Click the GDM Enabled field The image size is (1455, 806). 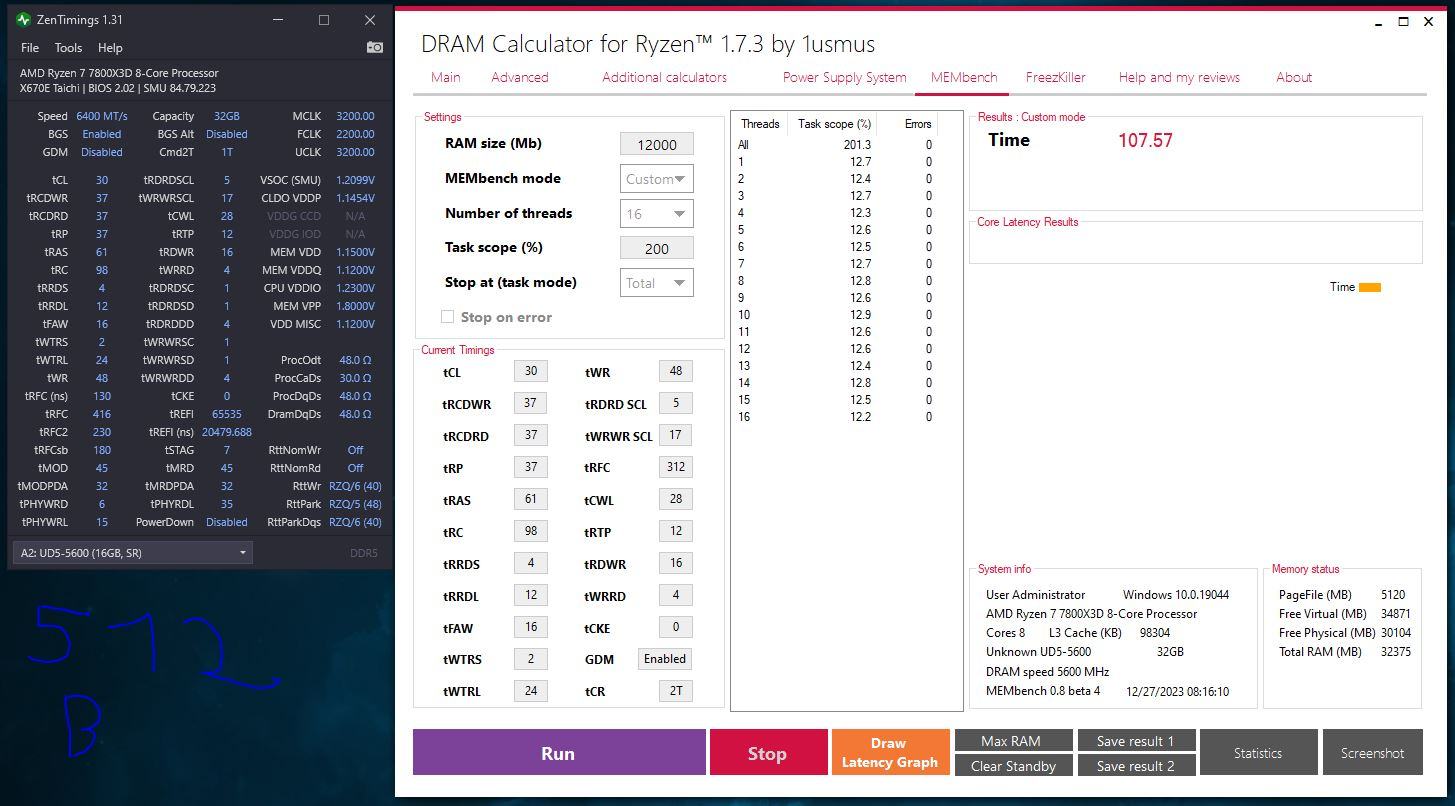click(665, 659)
